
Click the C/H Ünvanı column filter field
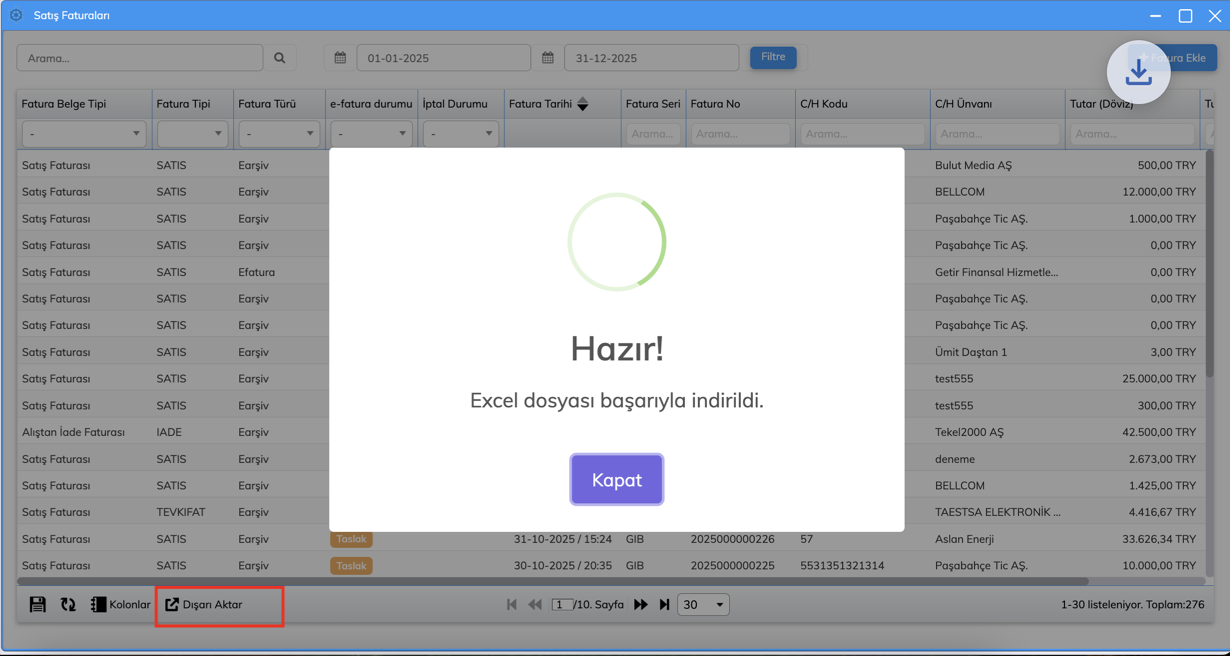coord(997,134)
